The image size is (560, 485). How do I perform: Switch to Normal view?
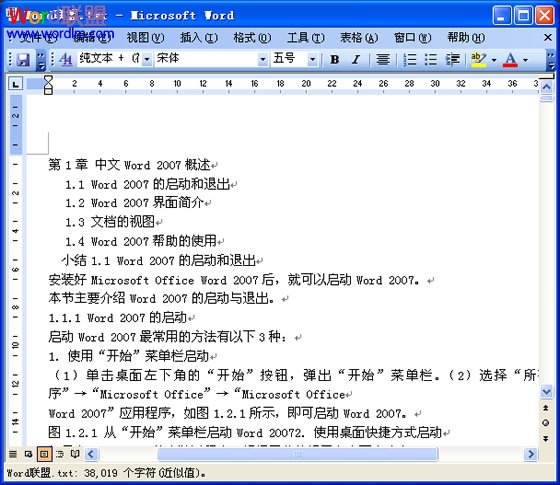point(13,454)
